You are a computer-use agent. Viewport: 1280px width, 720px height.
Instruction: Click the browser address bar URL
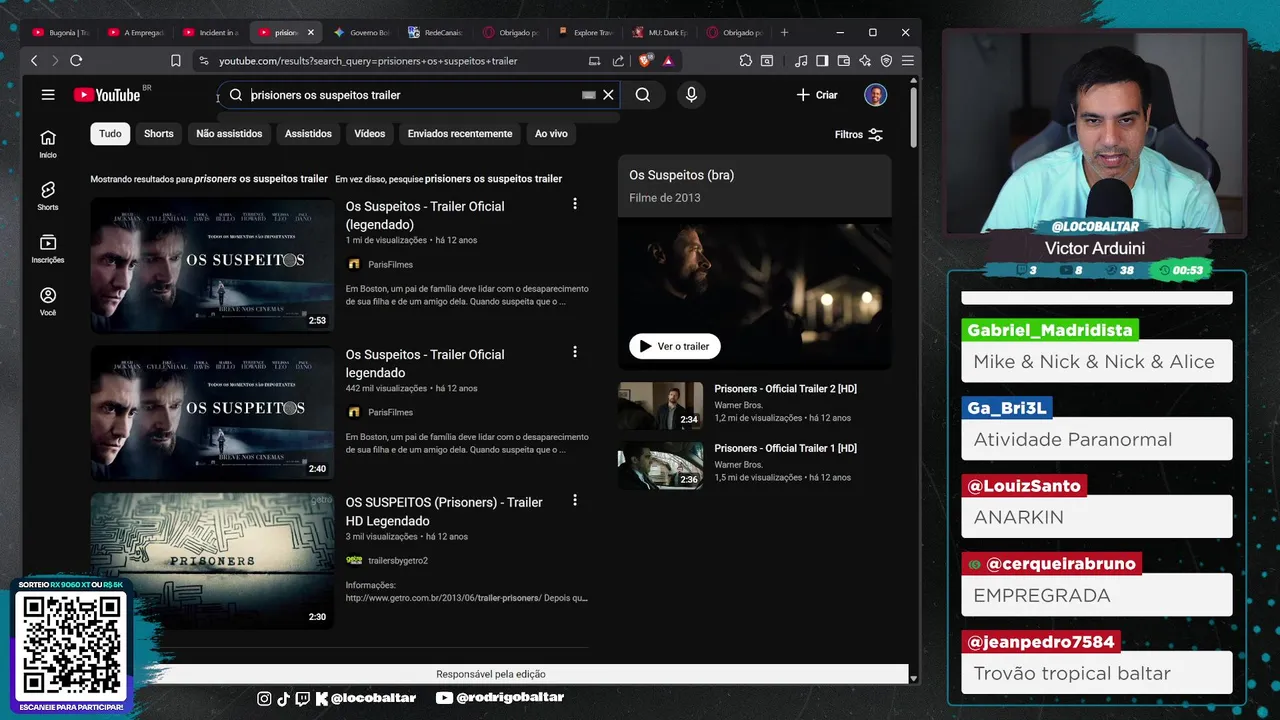[368, 61]
